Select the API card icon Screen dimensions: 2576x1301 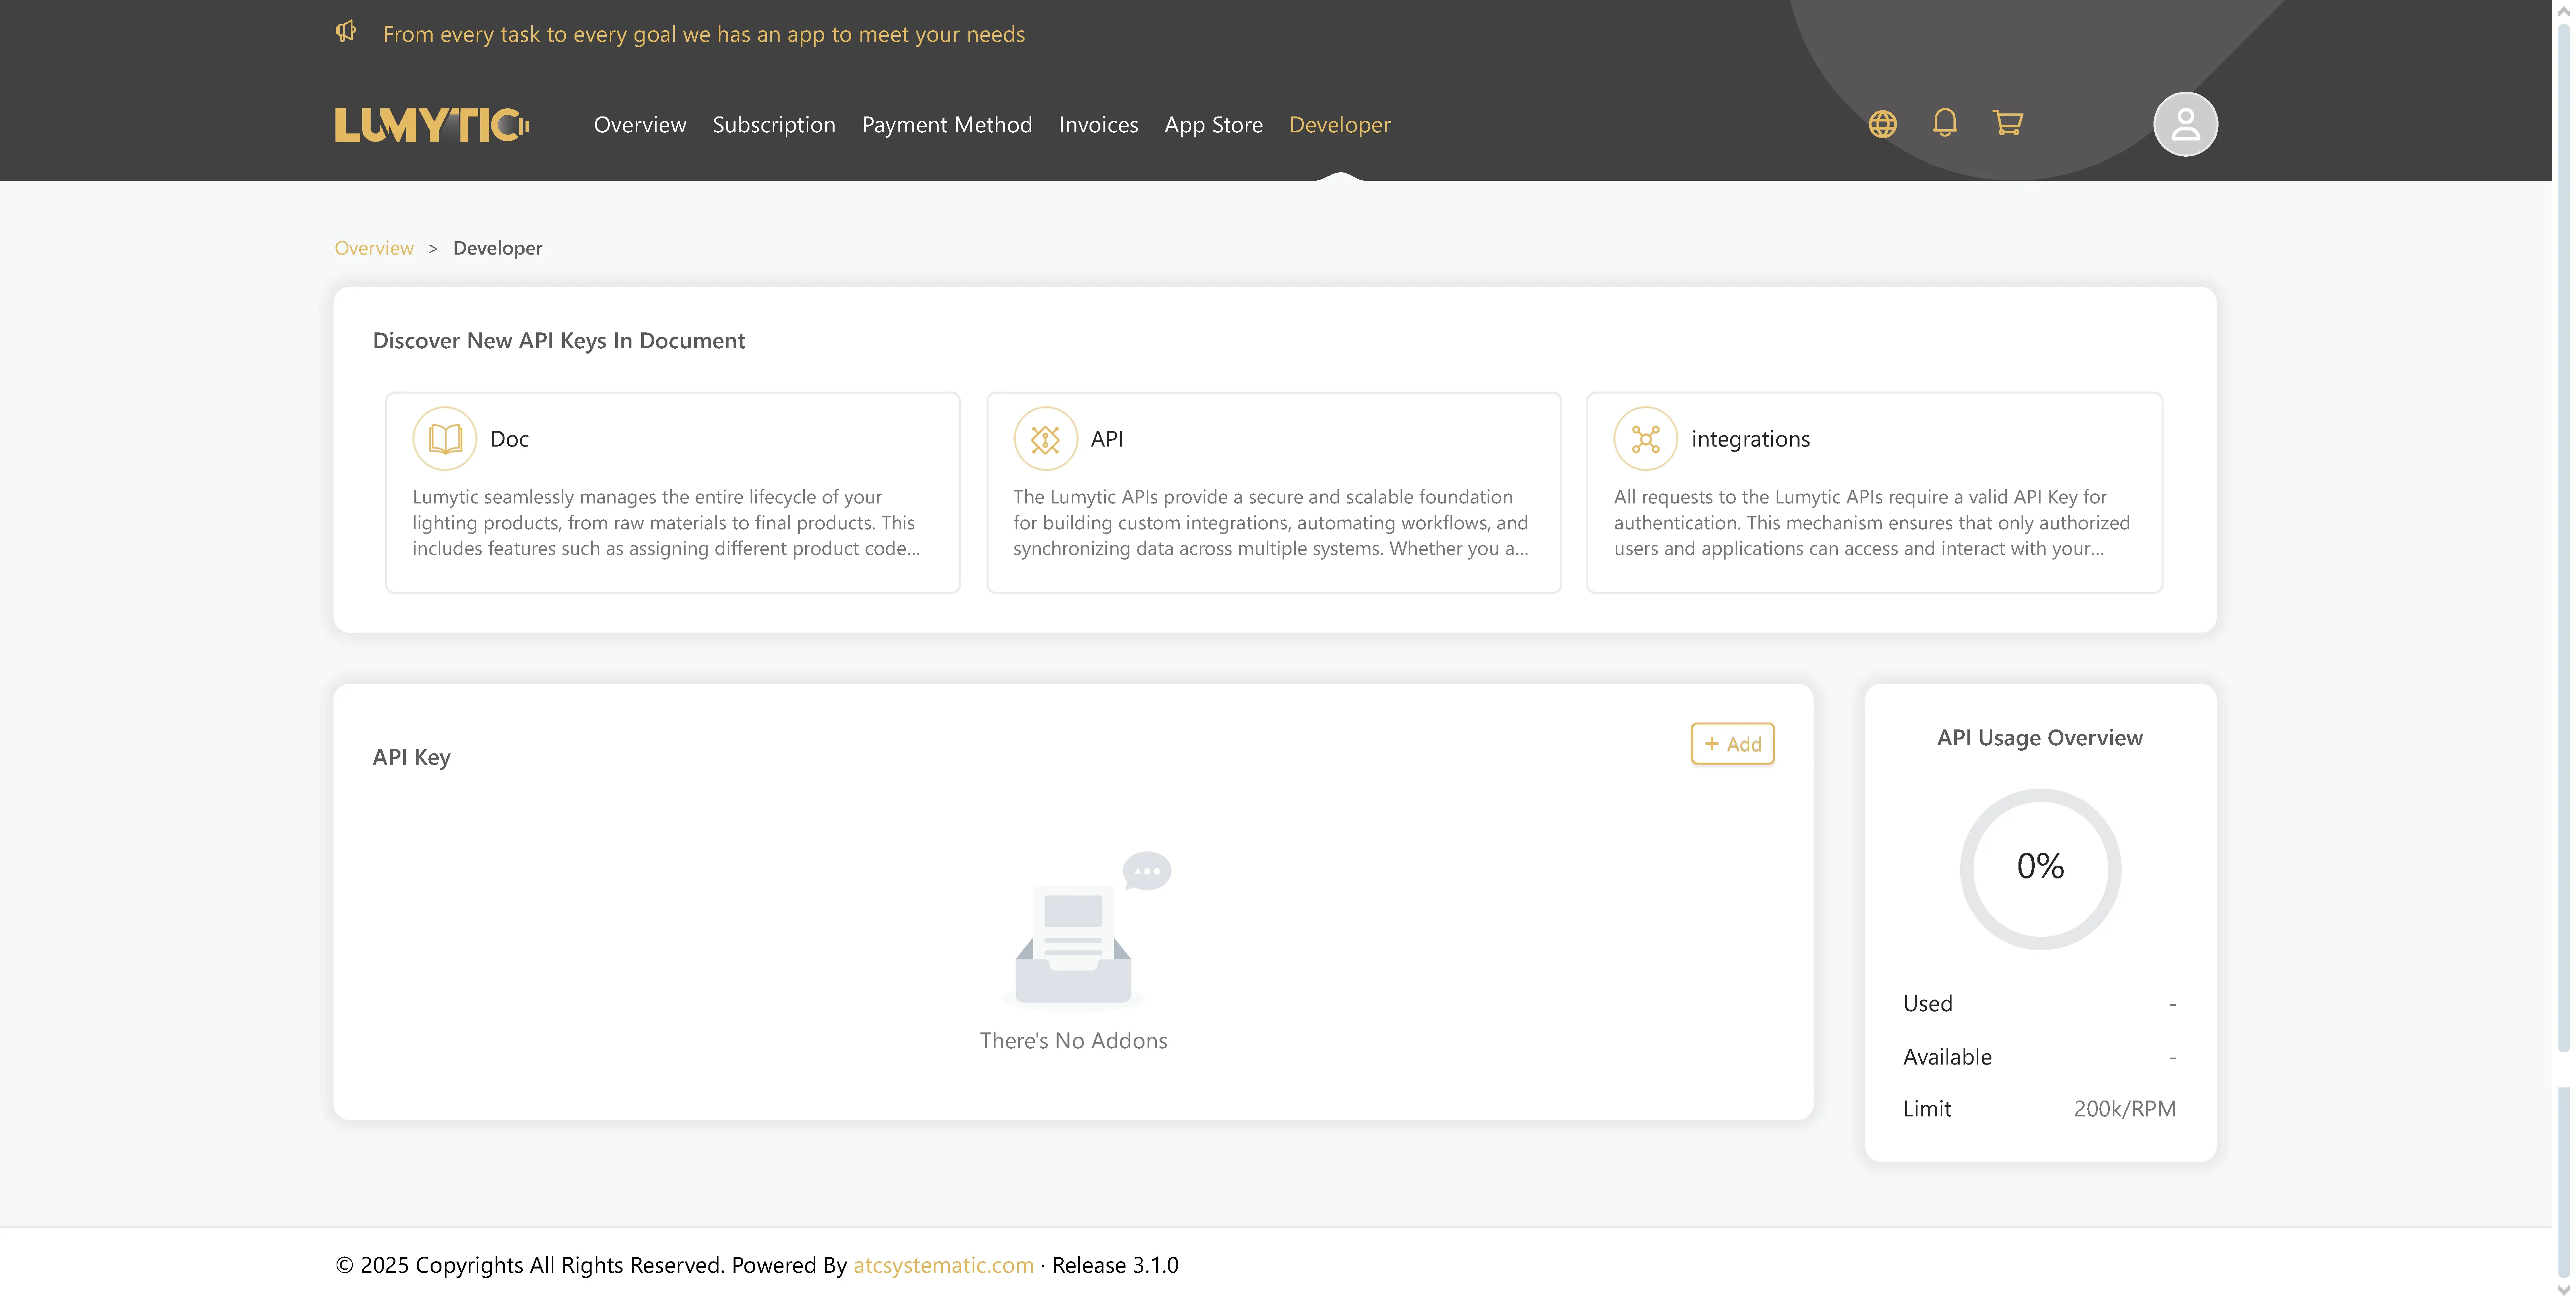tap(1045, 438)
